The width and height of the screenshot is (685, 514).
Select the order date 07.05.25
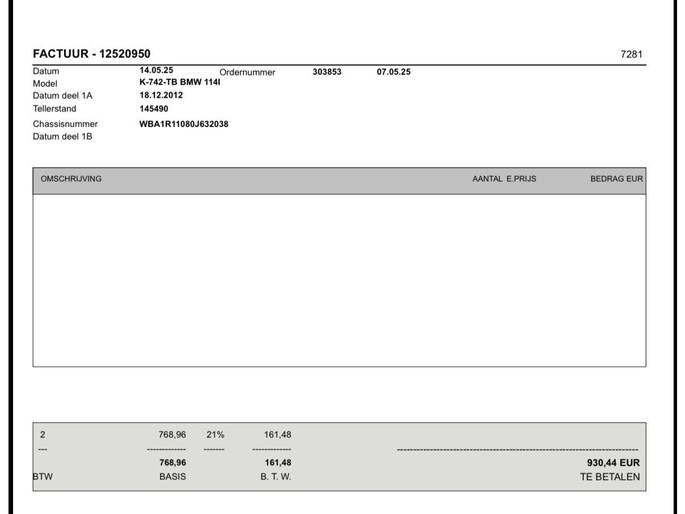tap(393, 72)
